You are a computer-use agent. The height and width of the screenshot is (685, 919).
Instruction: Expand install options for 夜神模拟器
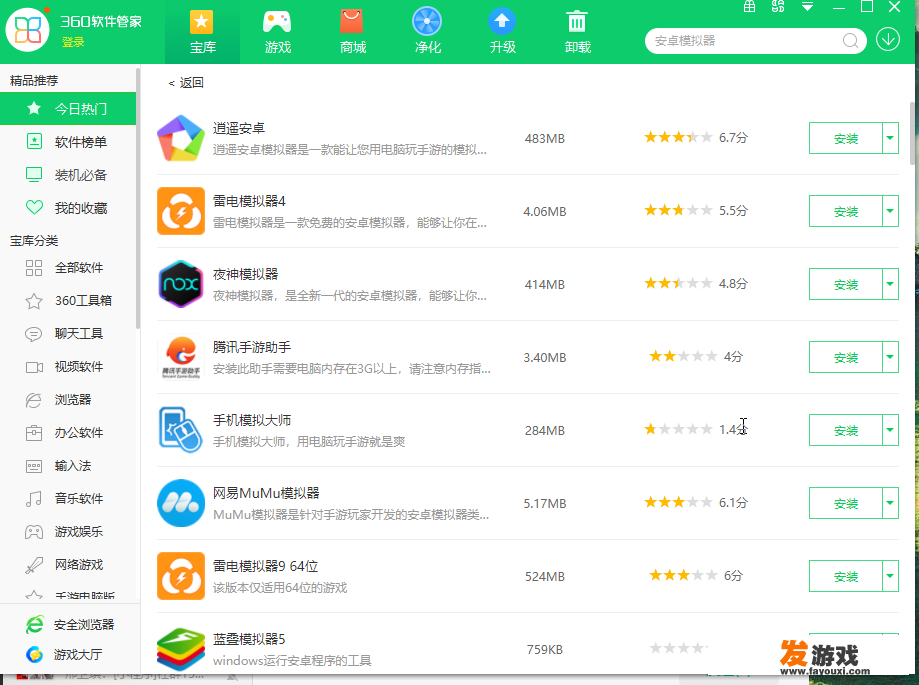click(890, 284)
